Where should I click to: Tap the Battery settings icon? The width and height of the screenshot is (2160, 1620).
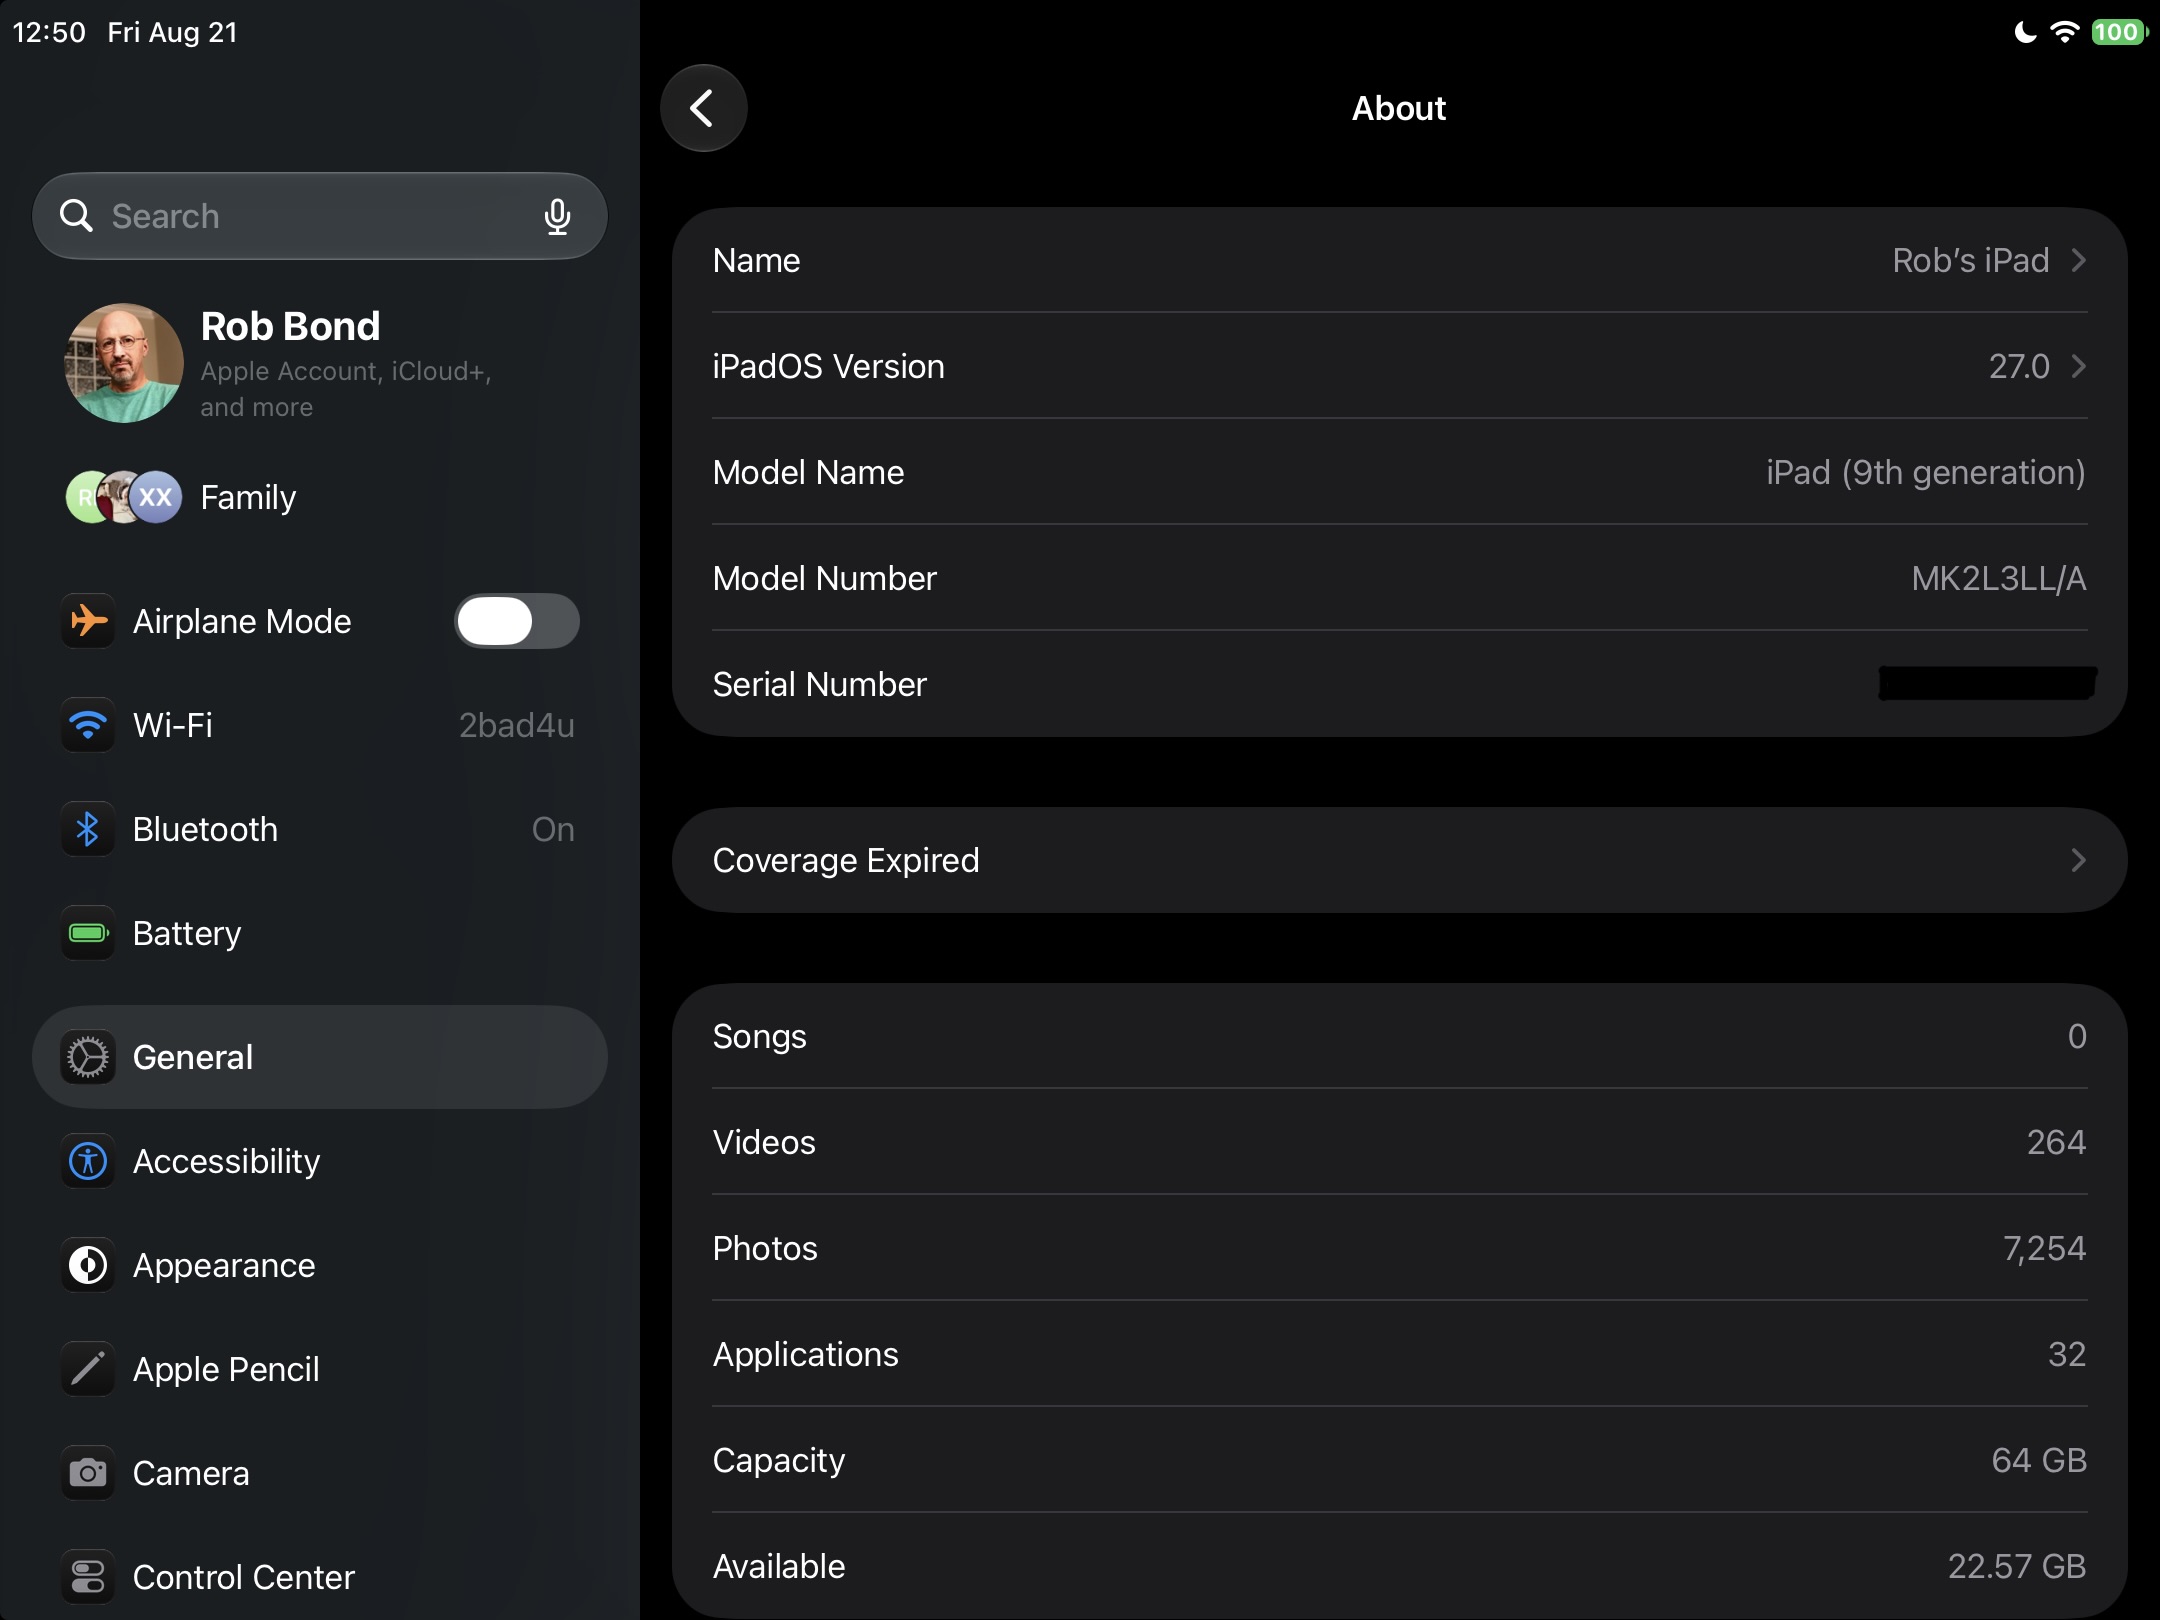tap(88, 933)
